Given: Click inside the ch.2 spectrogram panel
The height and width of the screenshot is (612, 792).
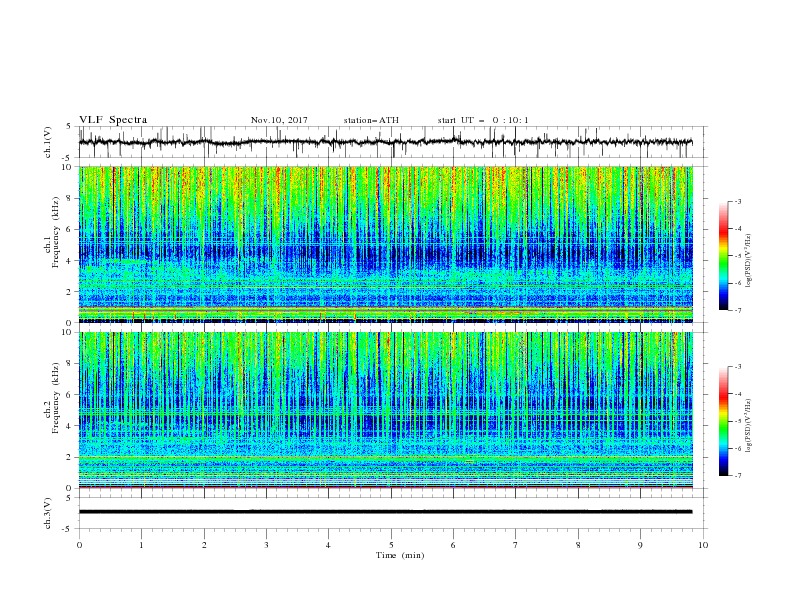Looking at the screenshot, I should (x=386, y=410).
